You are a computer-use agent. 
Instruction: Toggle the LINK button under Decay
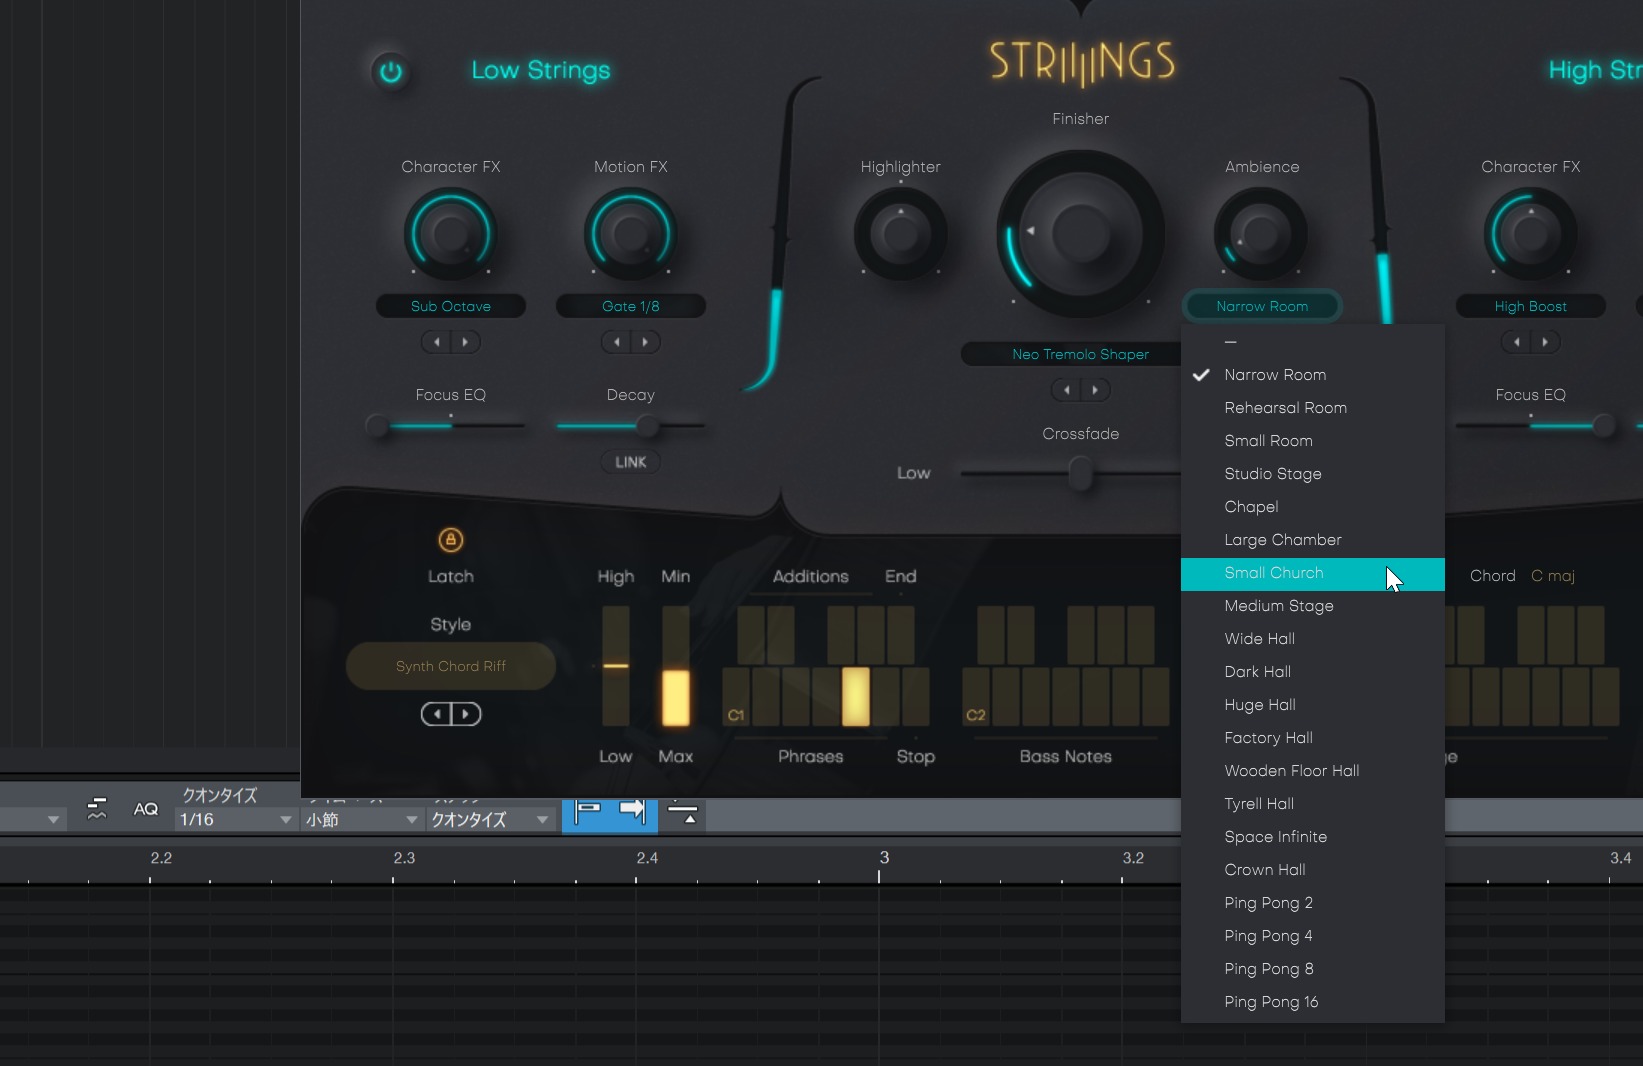click(631, 462)
